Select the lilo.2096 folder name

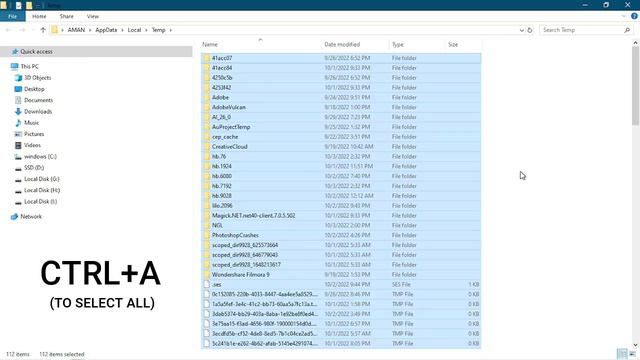pyautogui.click(x=222, y=206)
